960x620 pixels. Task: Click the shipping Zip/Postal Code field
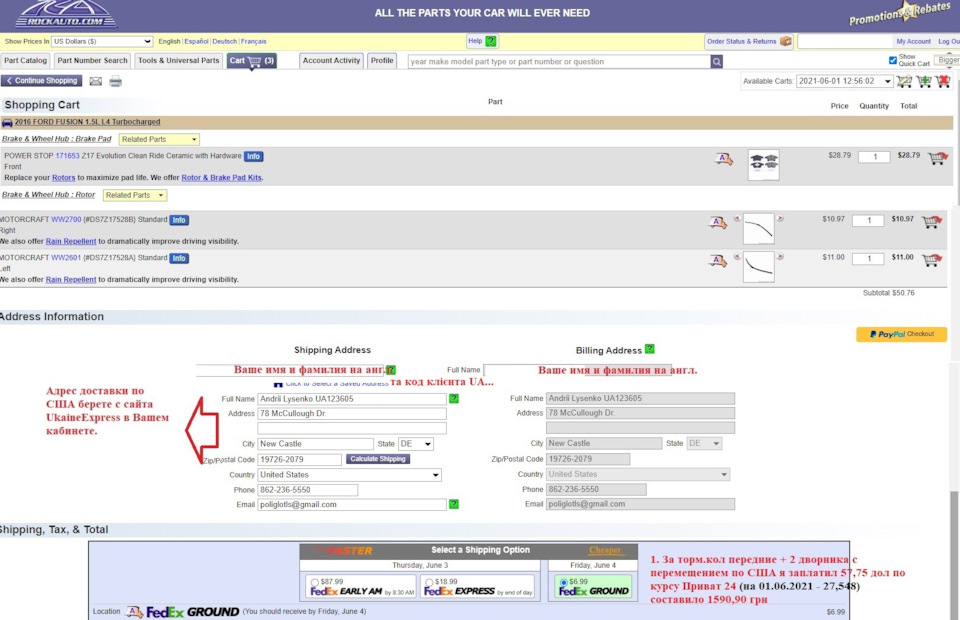pos(299,459)
